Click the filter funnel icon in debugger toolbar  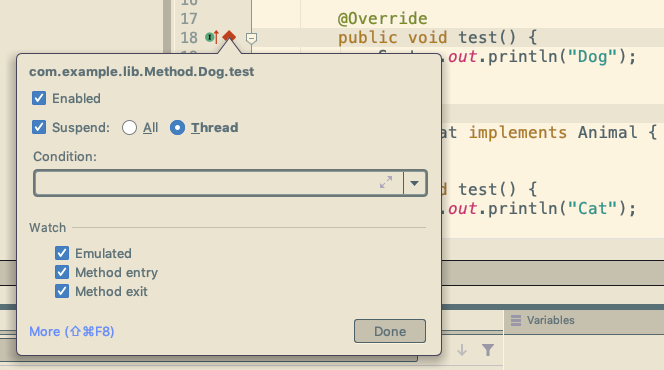[x=488, y=350]
